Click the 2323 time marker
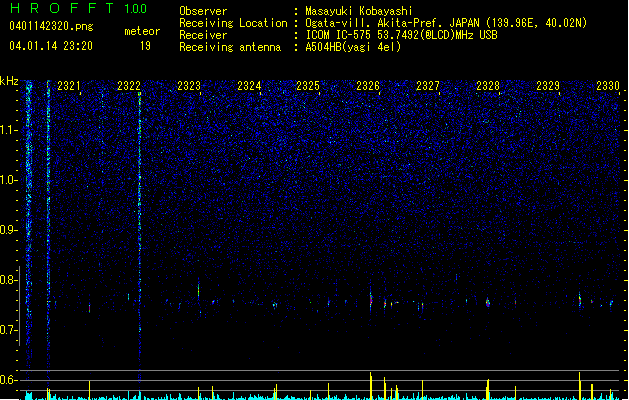The height and width of the screenshot is (400, 629). tap(189, 86)
